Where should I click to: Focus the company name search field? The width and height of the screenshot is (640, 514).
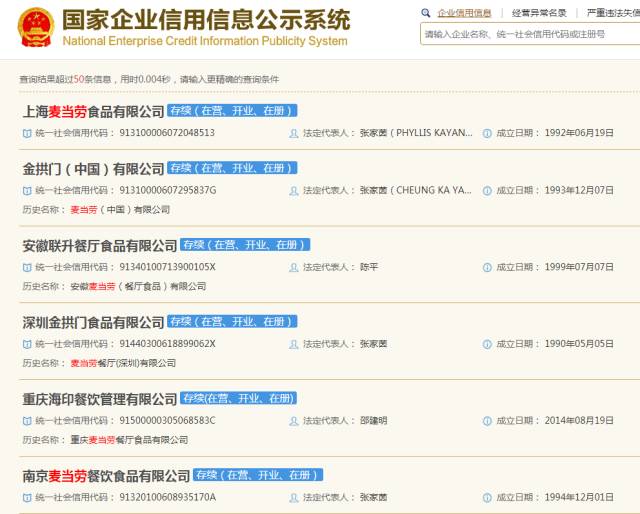point(530,34)
